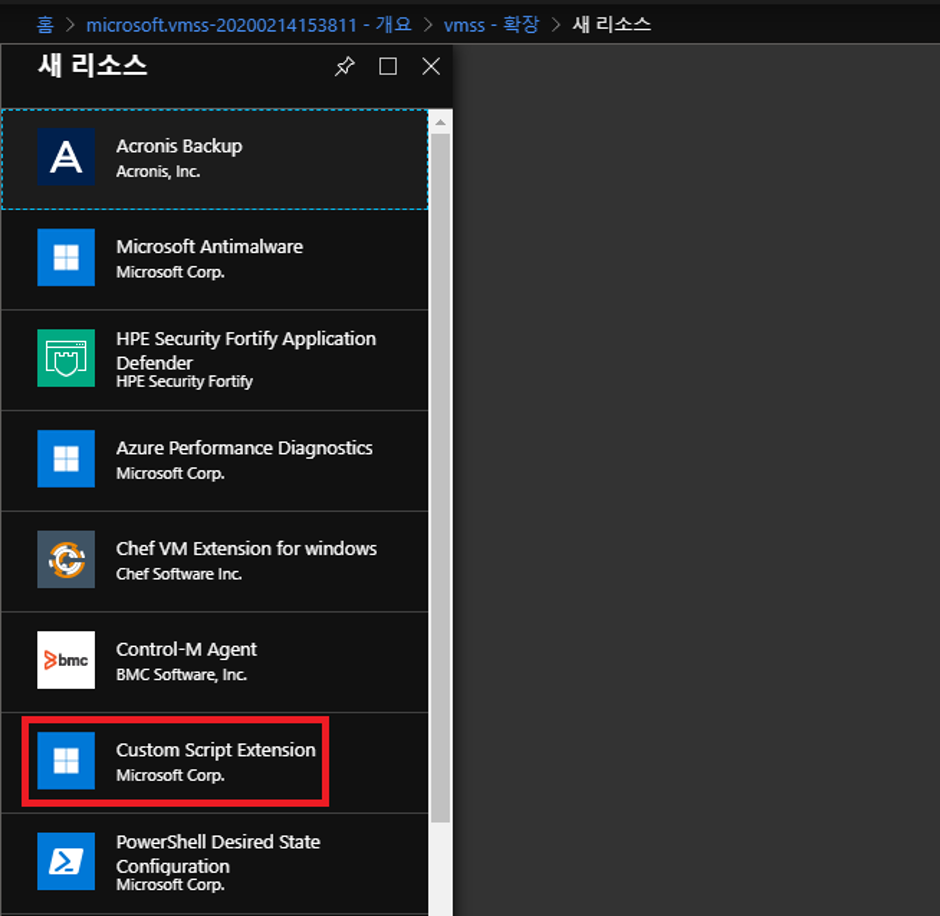The height and width of the screenshot is (916, 940).
Task: Pin the 새 리소스 blade
Action: (x=345, y=66)
